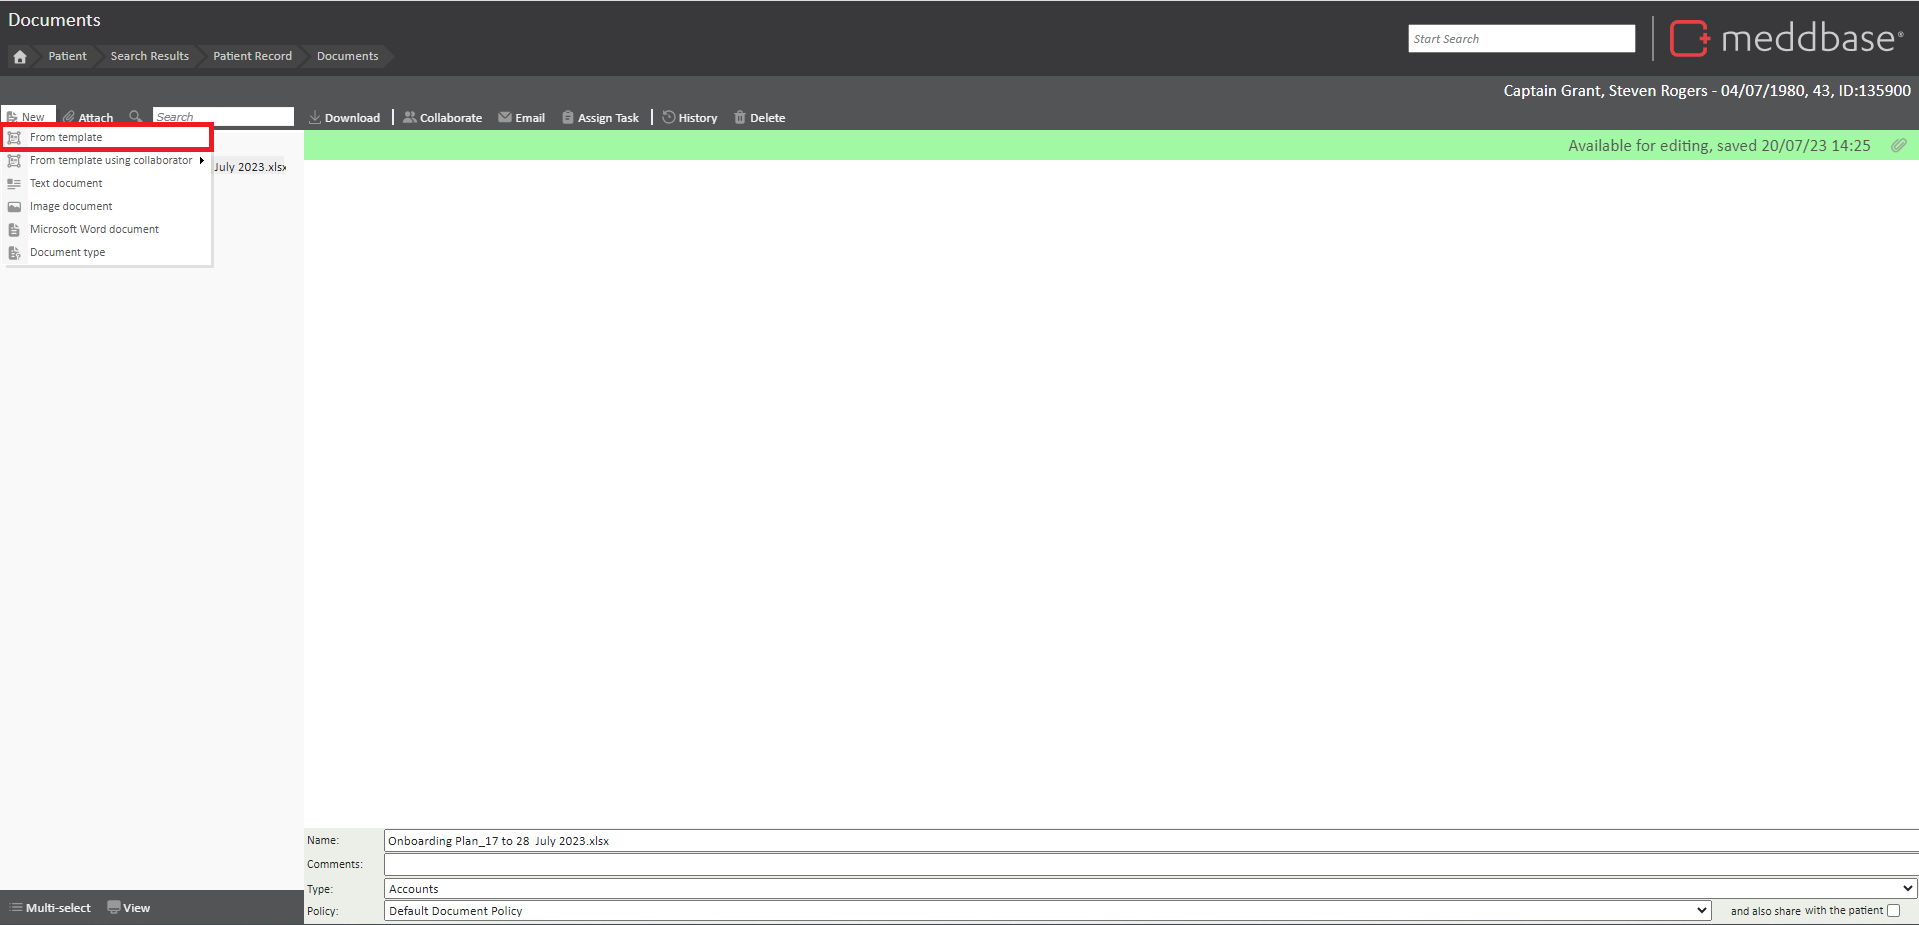Screen dimensions: 1919x925
Task: Enable share with the patient checkbox
Action: (1893, 911)
